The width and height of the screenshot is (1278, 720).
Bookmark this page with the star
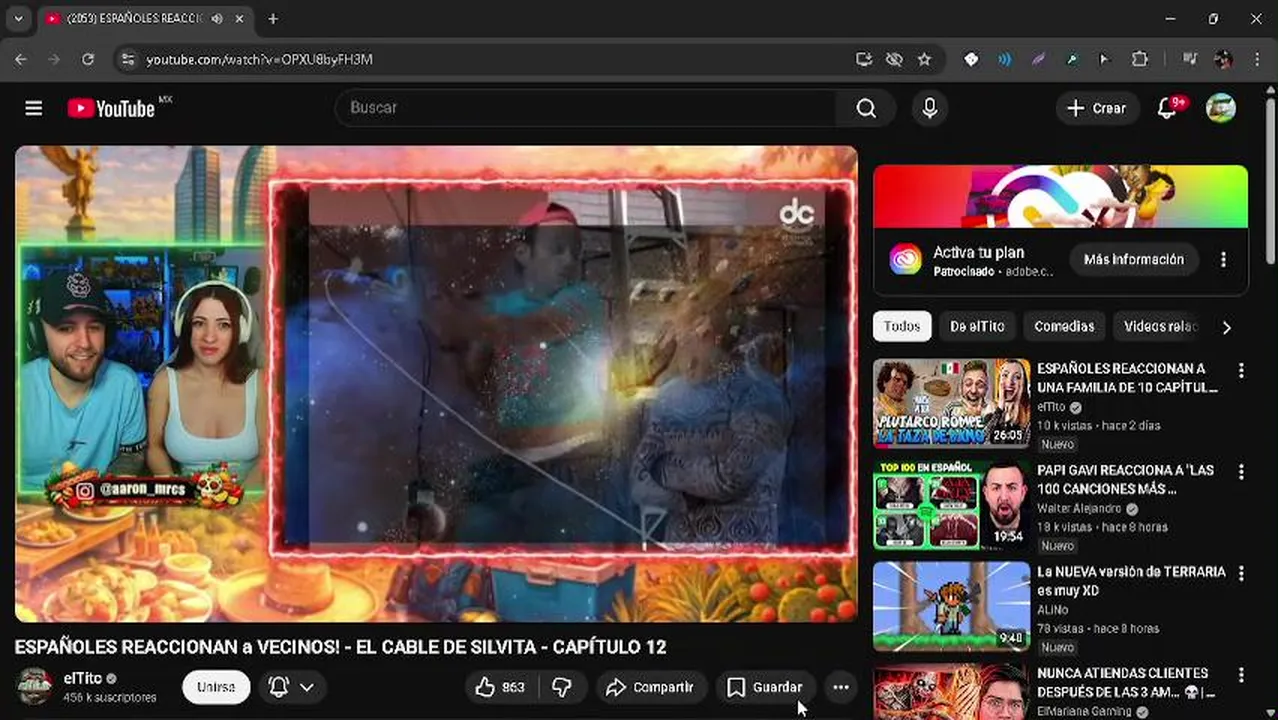924,59
